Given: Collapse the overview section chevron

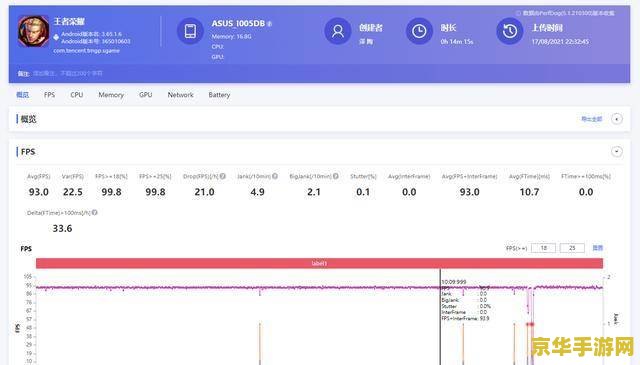Looking at the screenshot, I should (617, 119).
